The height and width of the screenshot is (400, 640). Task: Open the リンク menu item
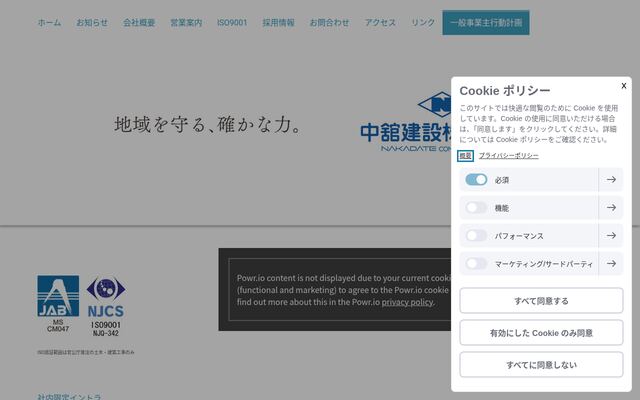(x=423, y=22)
